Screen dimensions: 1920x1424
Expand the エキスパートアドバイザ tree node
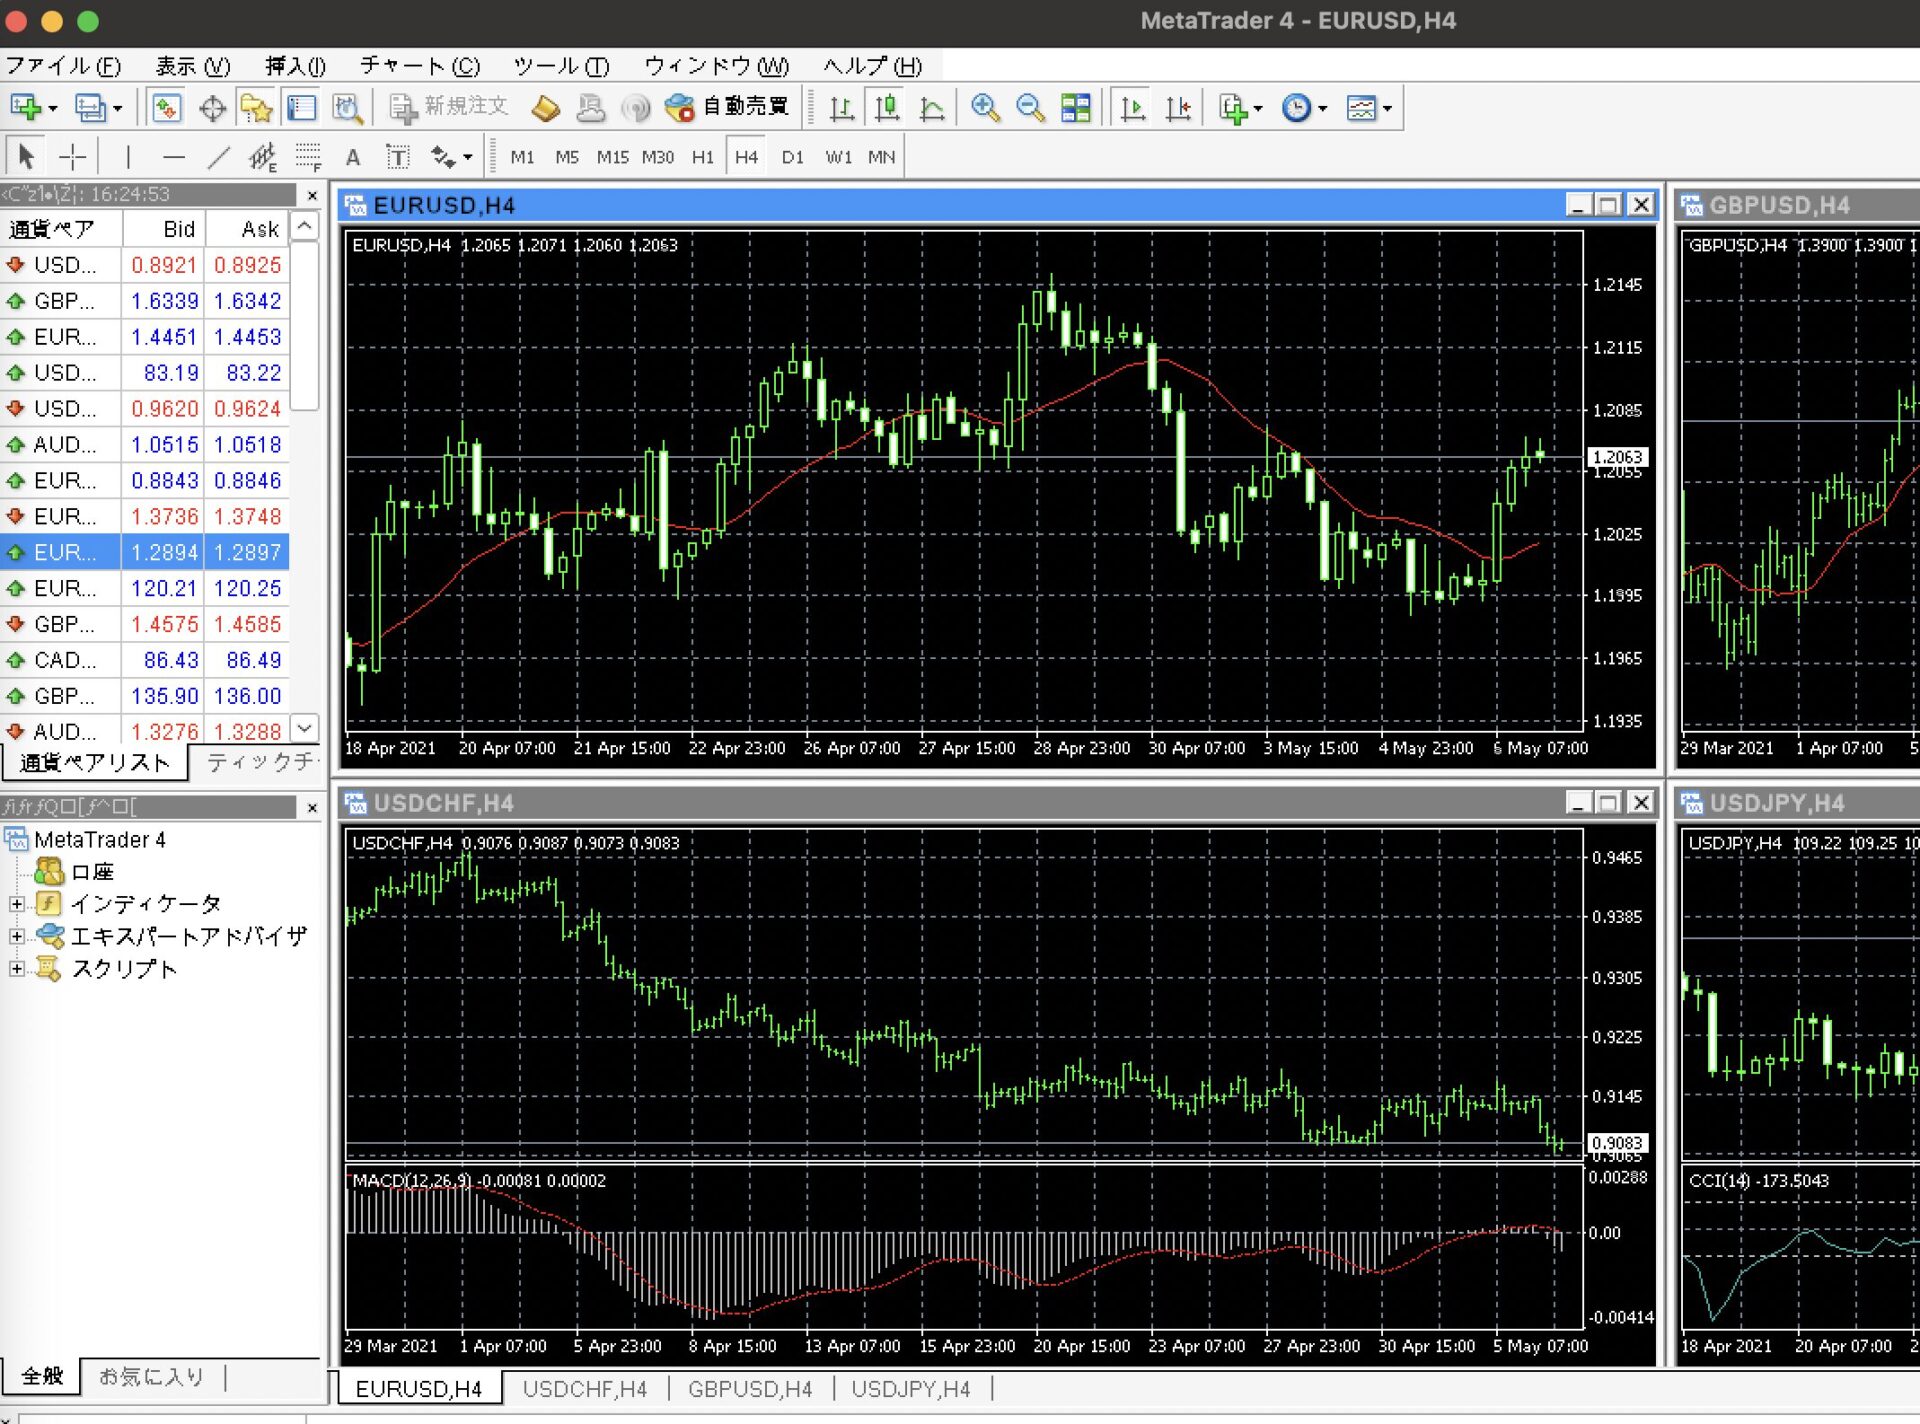tap(16, 936)
